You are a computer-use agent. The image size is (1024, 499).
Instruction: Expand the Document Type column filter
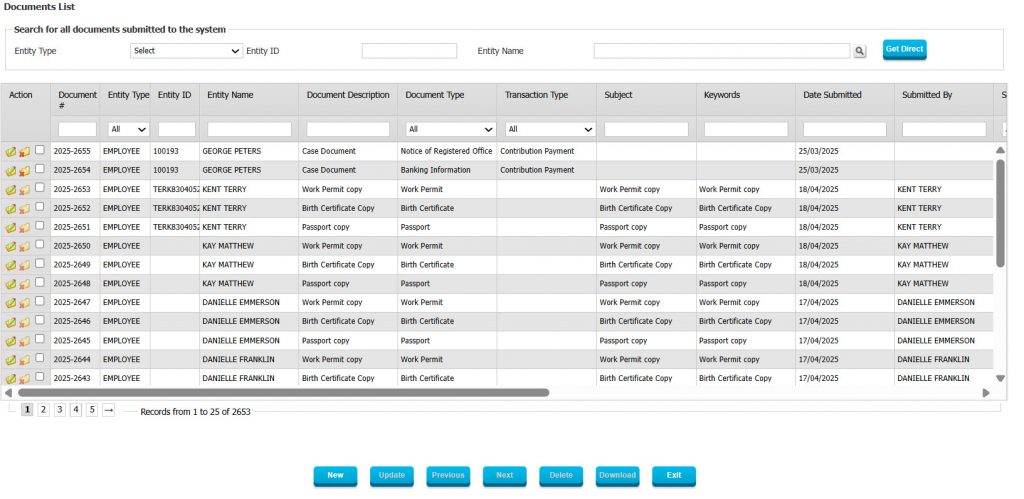click(x=450, y=129)
